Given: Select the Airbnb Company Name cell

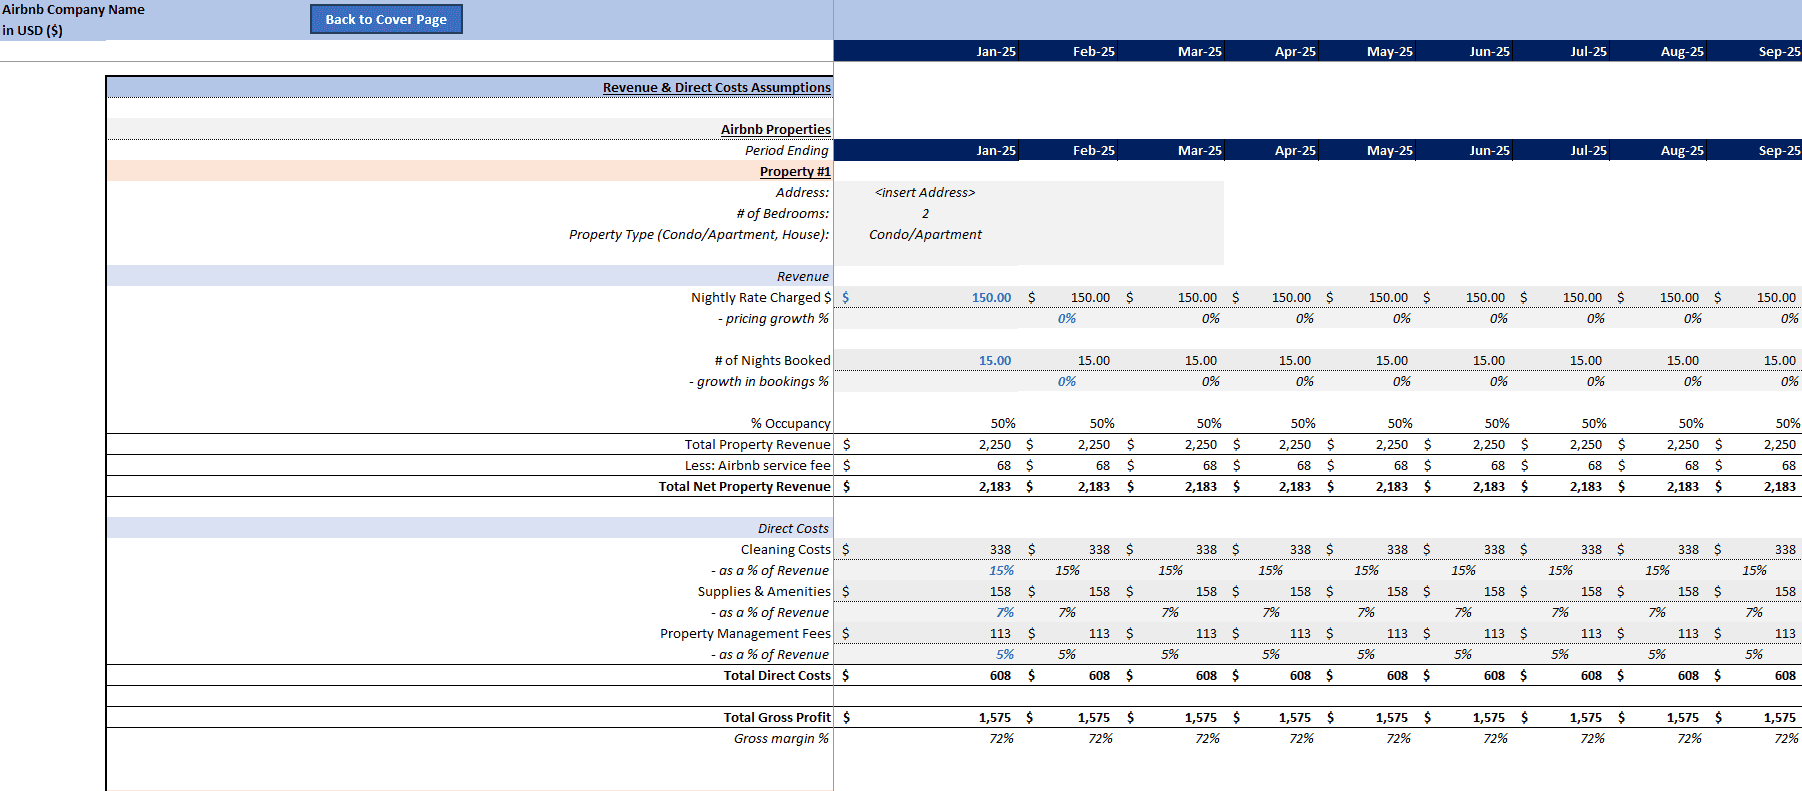Looking at the screenshot, I should point(73,9).
